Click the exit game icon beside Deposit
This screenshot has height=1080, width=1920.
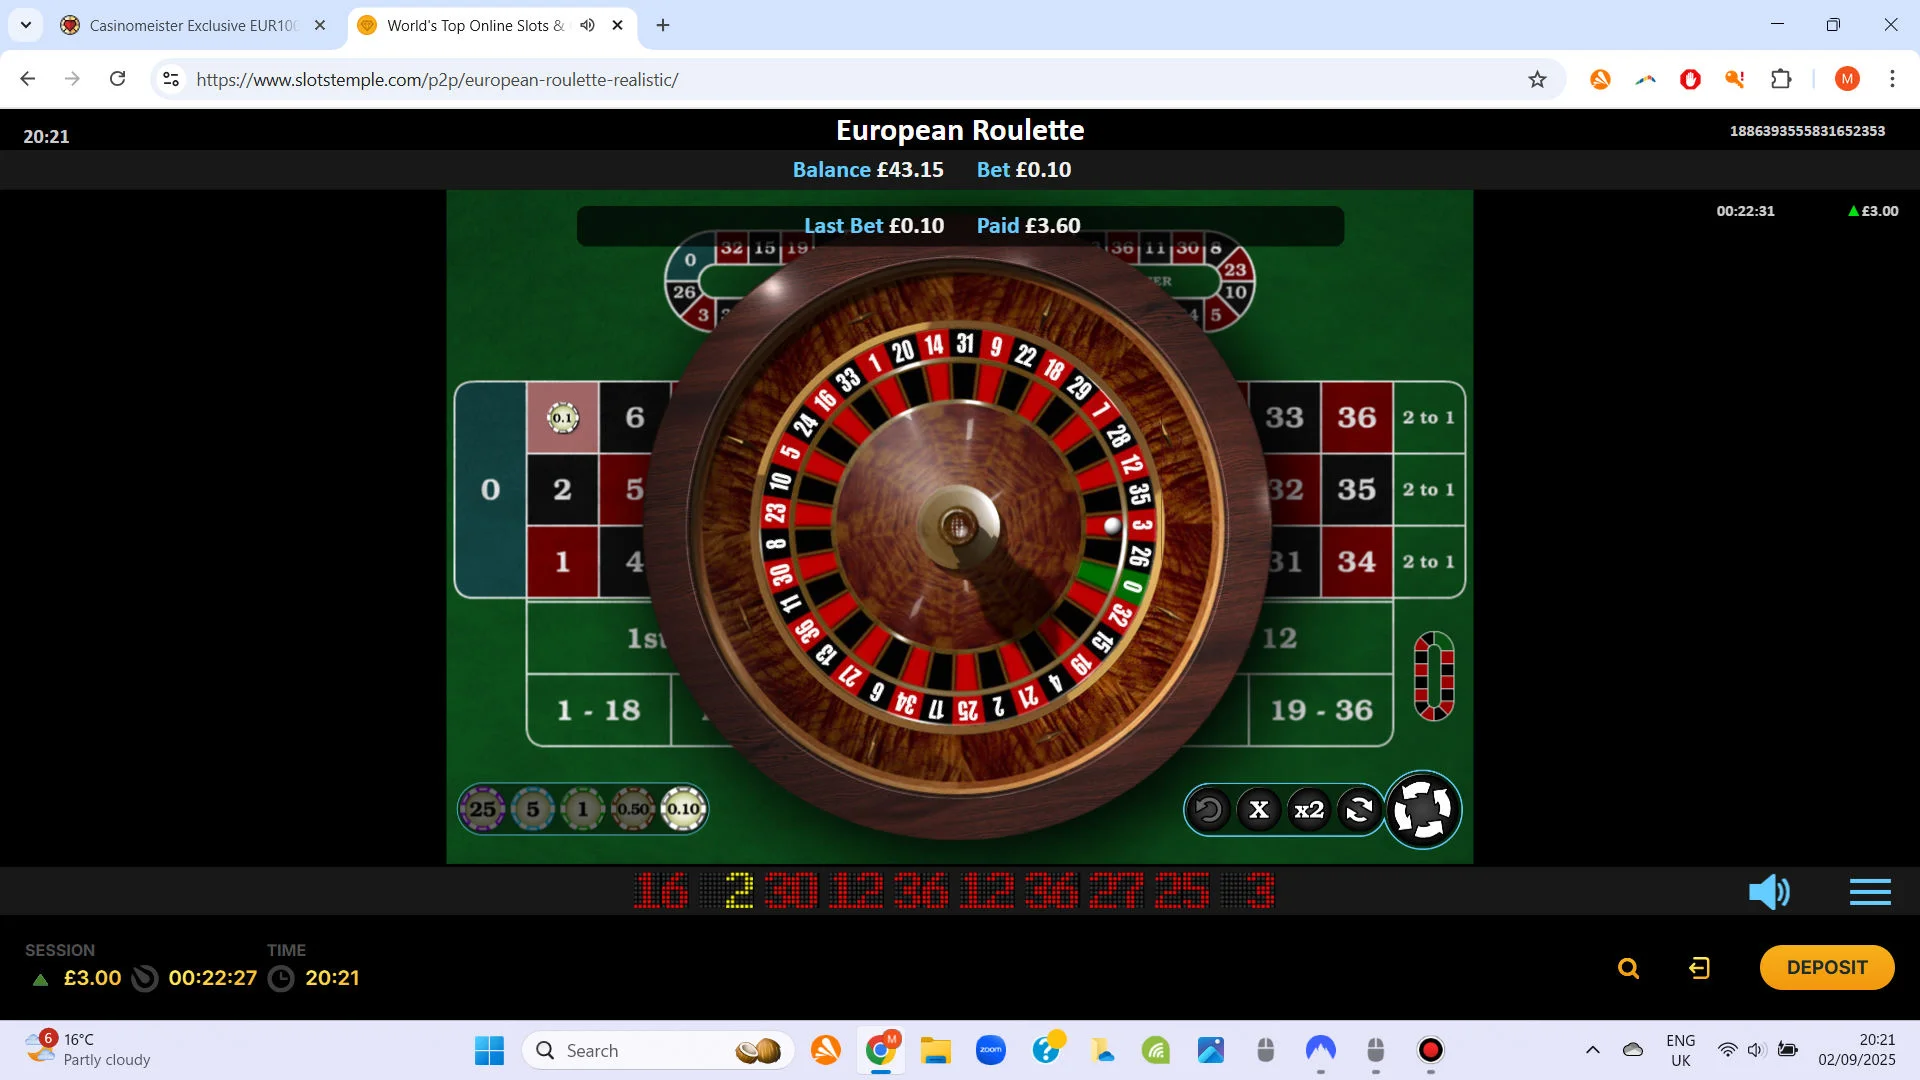pos(1699,968)
